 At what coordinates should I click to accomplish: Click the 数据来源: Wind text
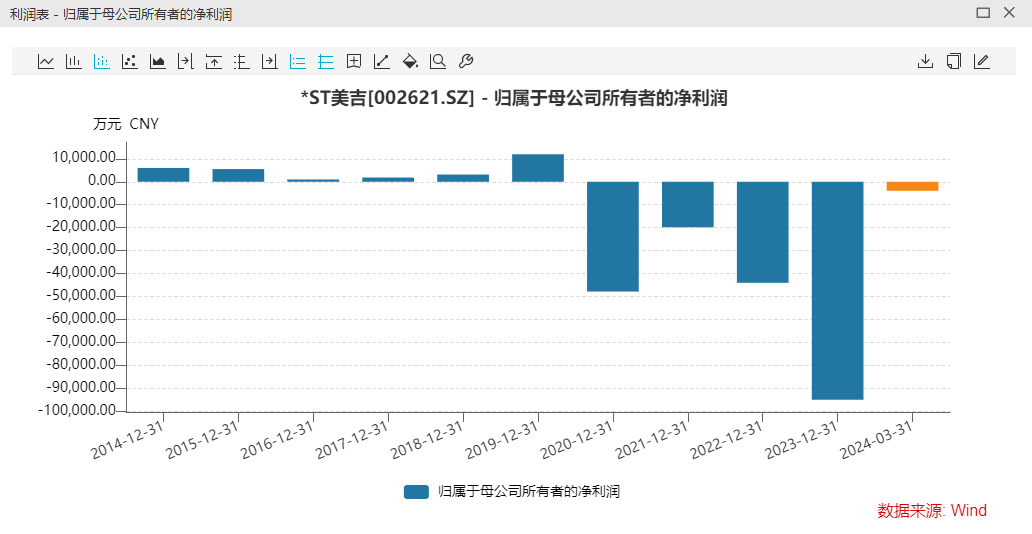pyautogui.click(x=932, y=510)
